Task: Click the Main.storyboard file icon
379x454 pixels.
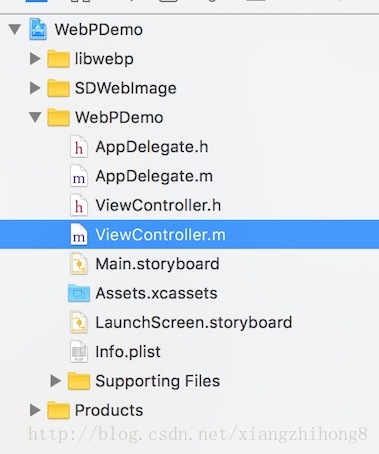Action: pyautogui.click(x=79, y=264)
